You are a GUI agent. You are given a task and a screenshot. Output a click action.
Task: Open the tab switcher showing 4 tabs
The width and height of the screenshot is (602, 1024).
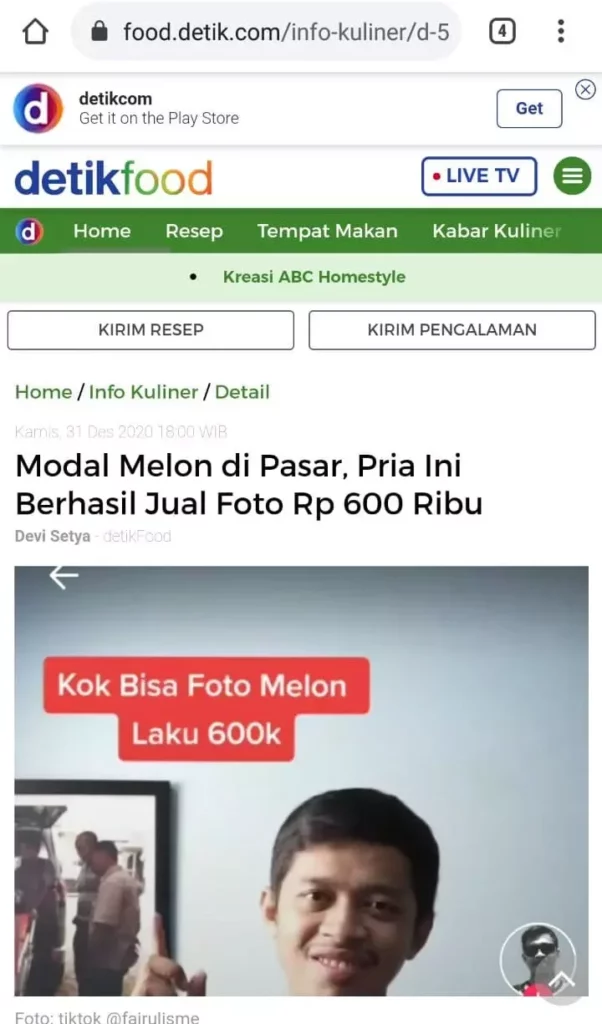(501, 31)
